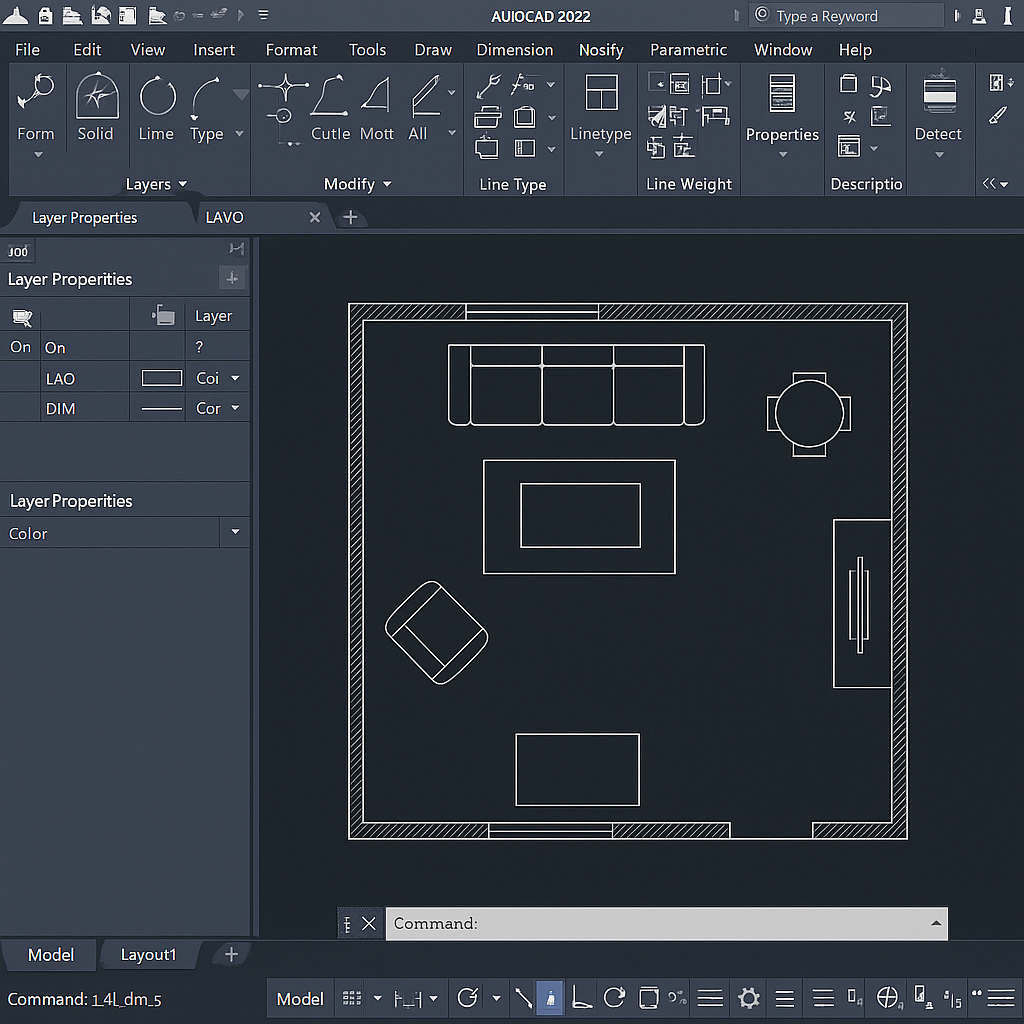Image resolution: width=1024 pixels, height=1024 pixels.
Task: Toggle the grid display in status bar
Action: click(x=352, y=998)
